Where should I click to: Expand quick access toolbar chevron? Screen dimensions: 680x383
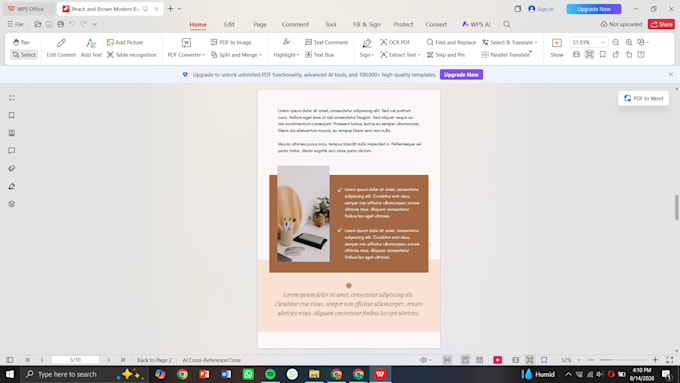point(95,24)
